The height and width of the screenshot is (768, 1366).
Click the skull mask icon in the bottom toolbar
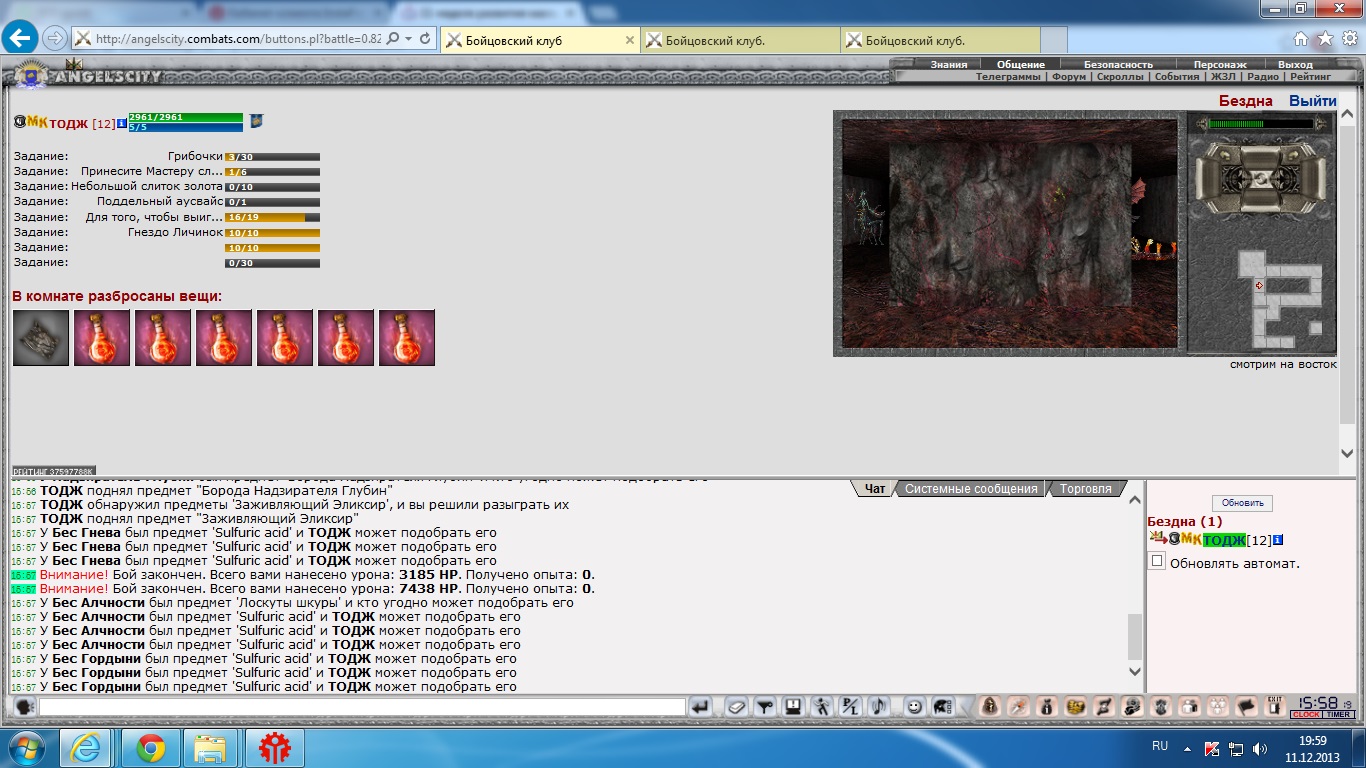(x=1132, y=706)
